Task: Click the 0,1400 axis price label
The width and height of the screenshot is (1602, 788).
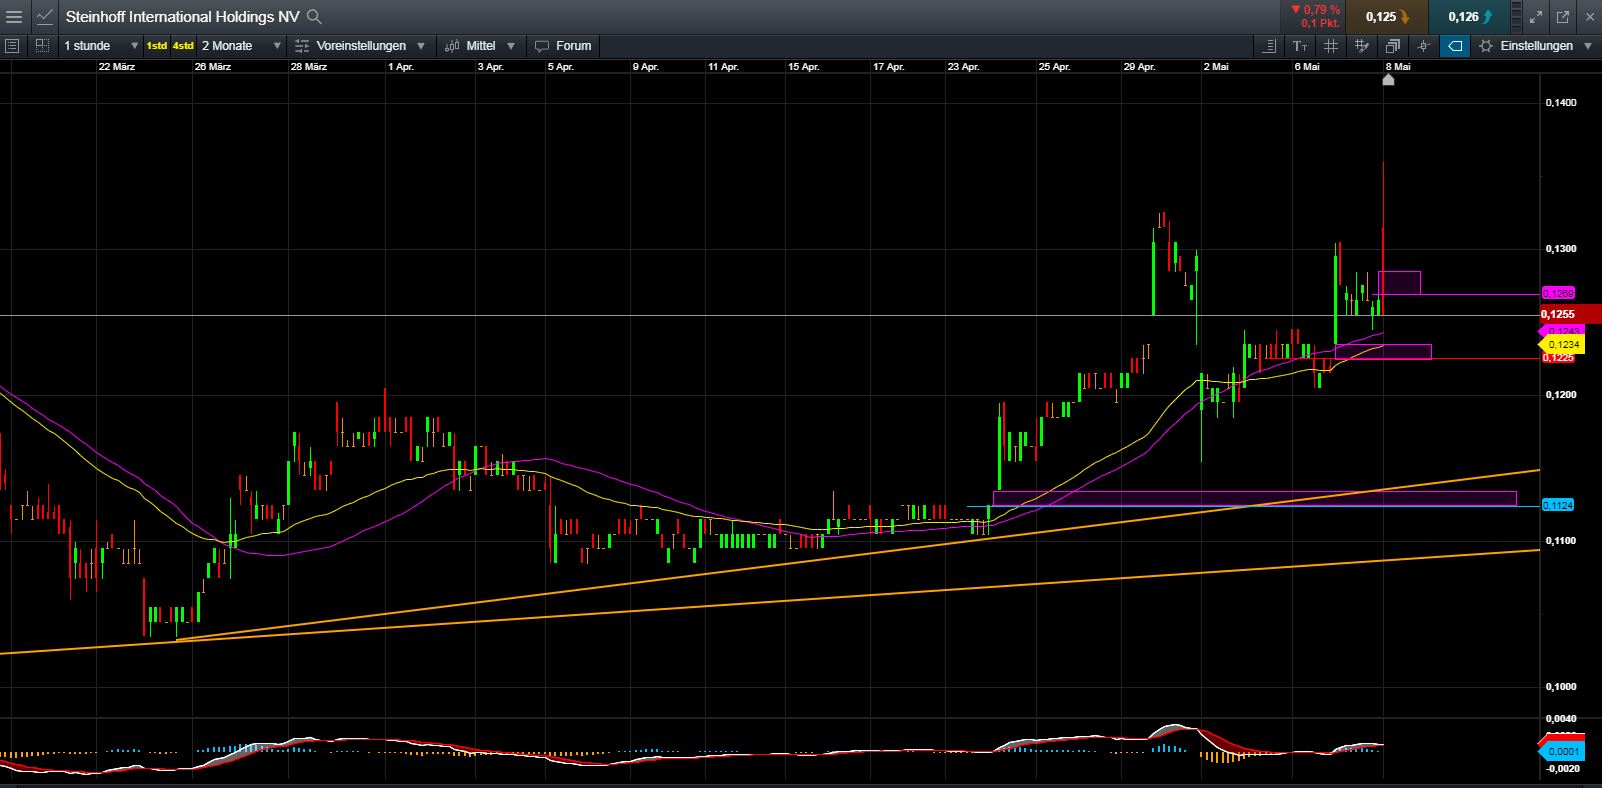Action: [x=1560, y=103]
